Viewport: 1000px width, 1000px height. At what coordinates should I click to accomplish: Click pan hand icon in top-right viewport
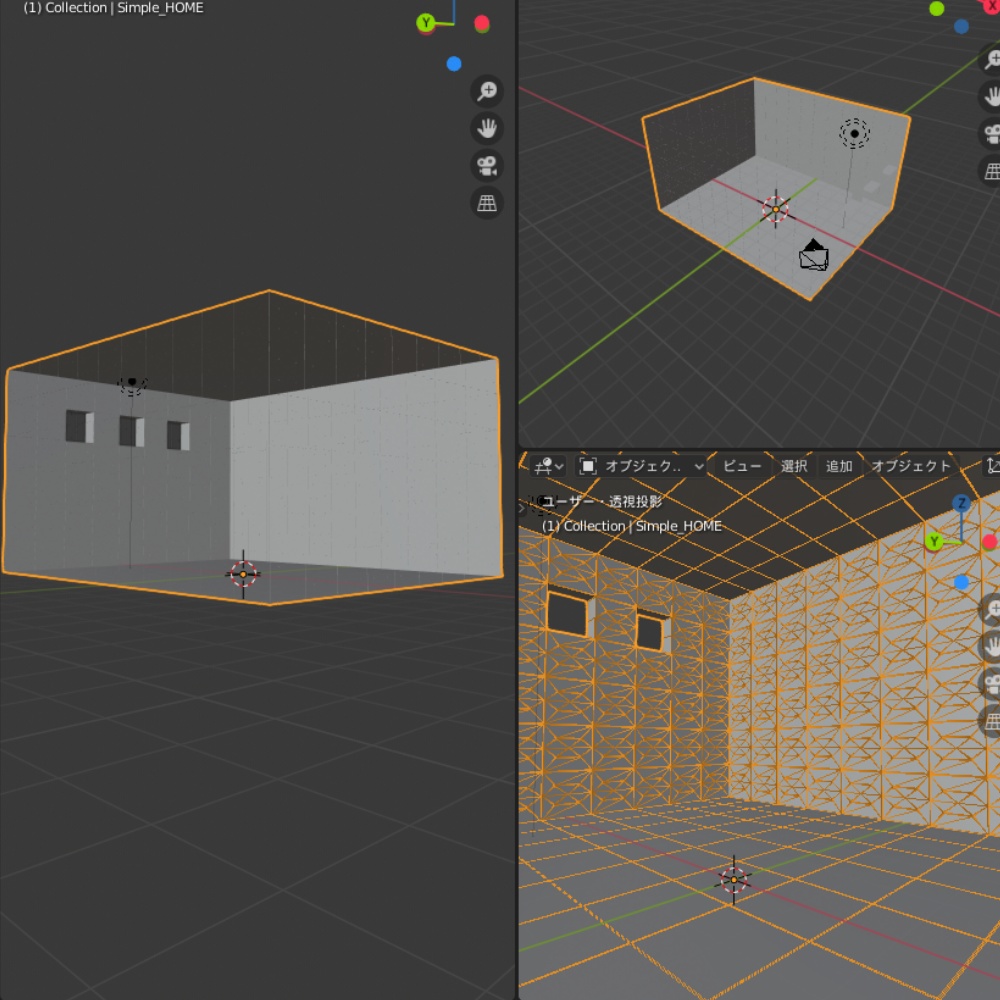[x=992, y=96]
